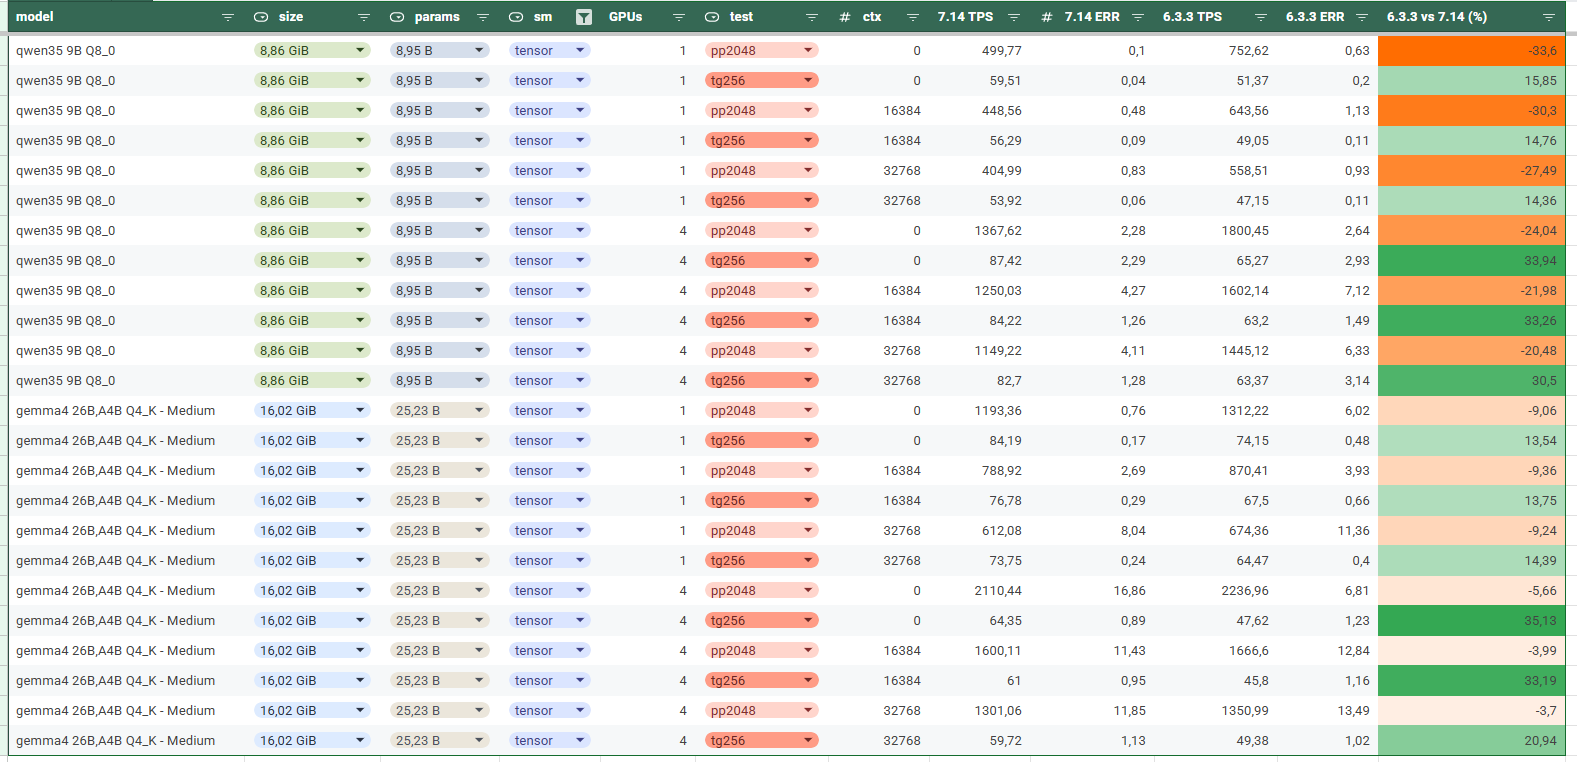The image size is (1577, 762).
Task: Open the test dropdown in the 59,72 TPS row
Action: pyautogui.click(x=762, y=740)
